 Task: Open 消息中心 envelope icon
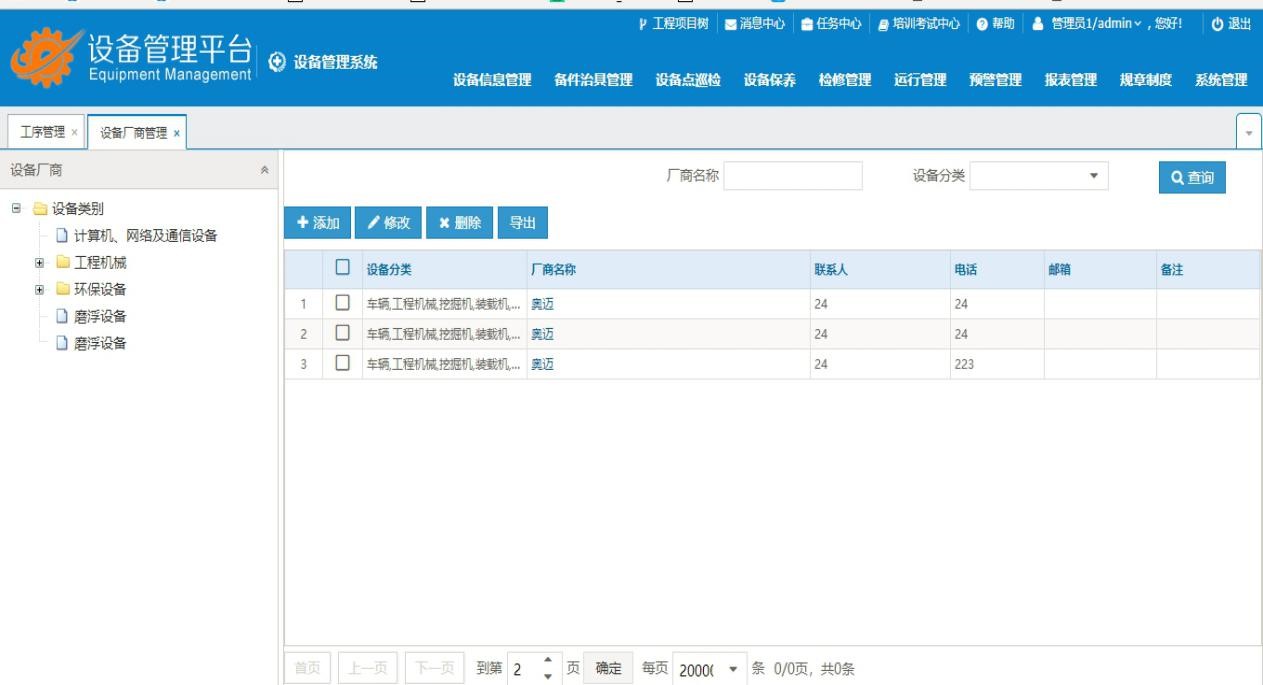pos(730,24)
